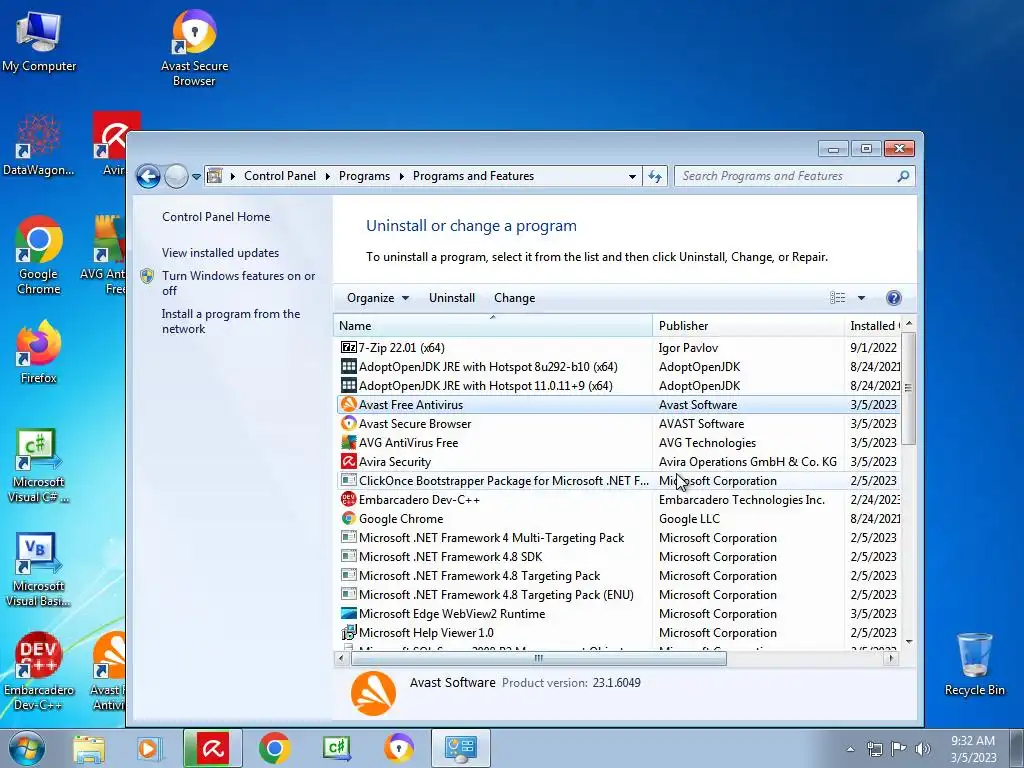Click the network tray icon
Viewport: 1024px width, 768px height.
(x=874, y=748)
